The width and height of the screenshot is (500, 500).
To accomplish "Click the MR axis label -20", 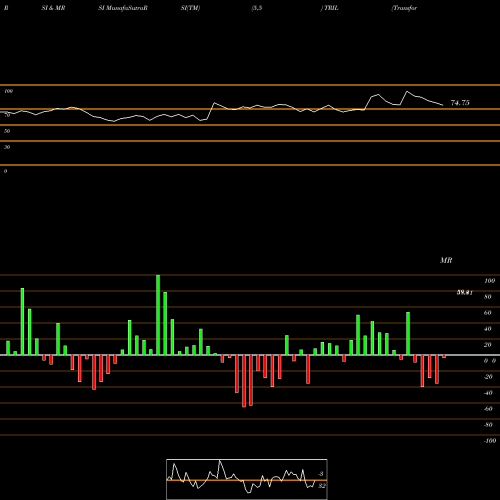I will (x=488, y=377).
